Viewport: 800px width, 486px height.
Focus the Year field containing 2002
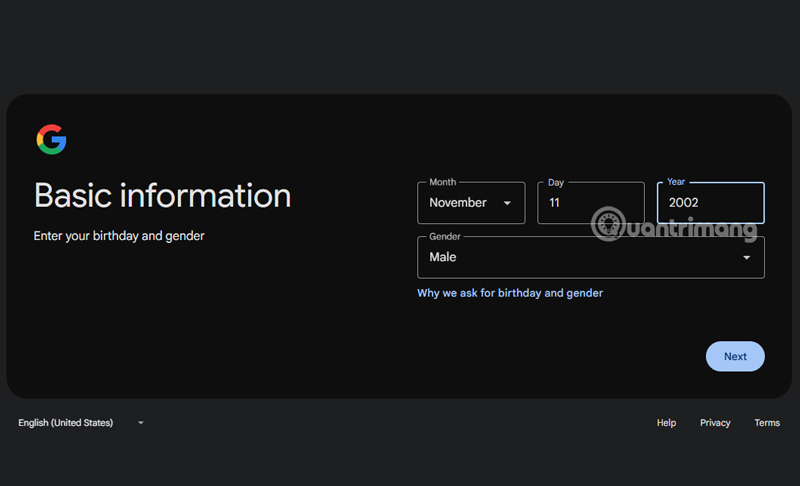coord(710,203)
